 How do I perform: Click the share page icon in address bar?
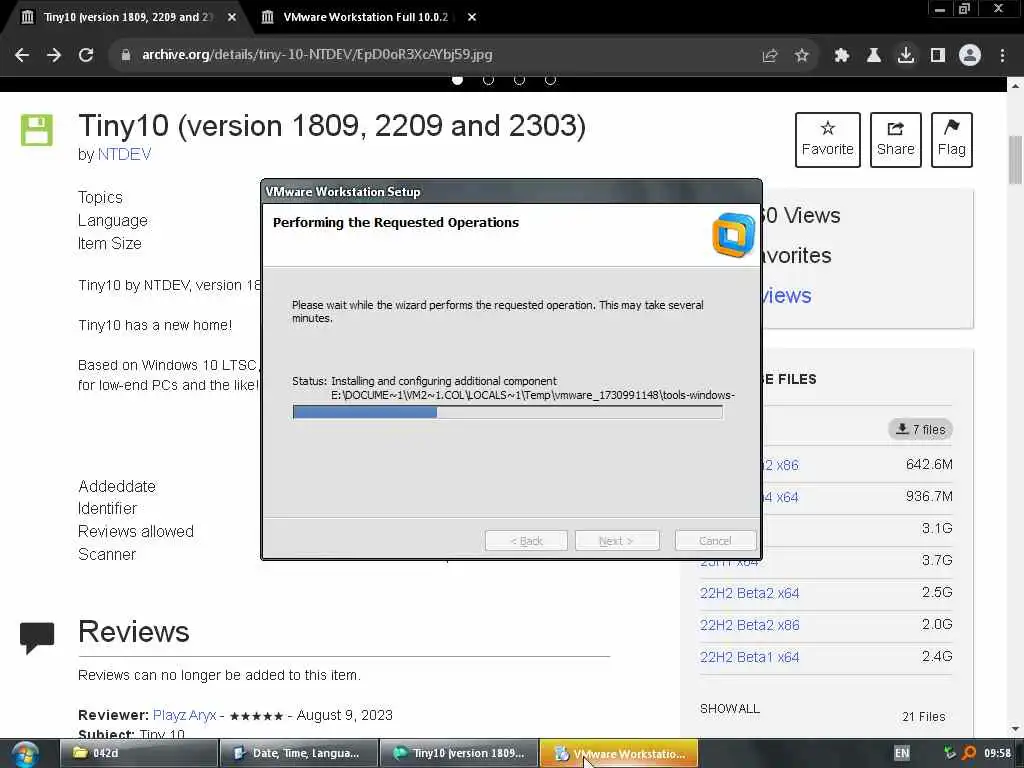click(x=770, y=56)
